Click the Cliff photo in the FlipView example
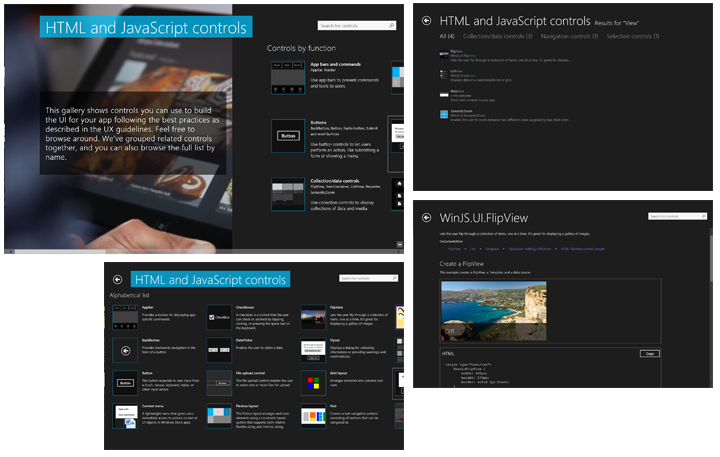The image size is (720, 457). (x=494, y=311)
